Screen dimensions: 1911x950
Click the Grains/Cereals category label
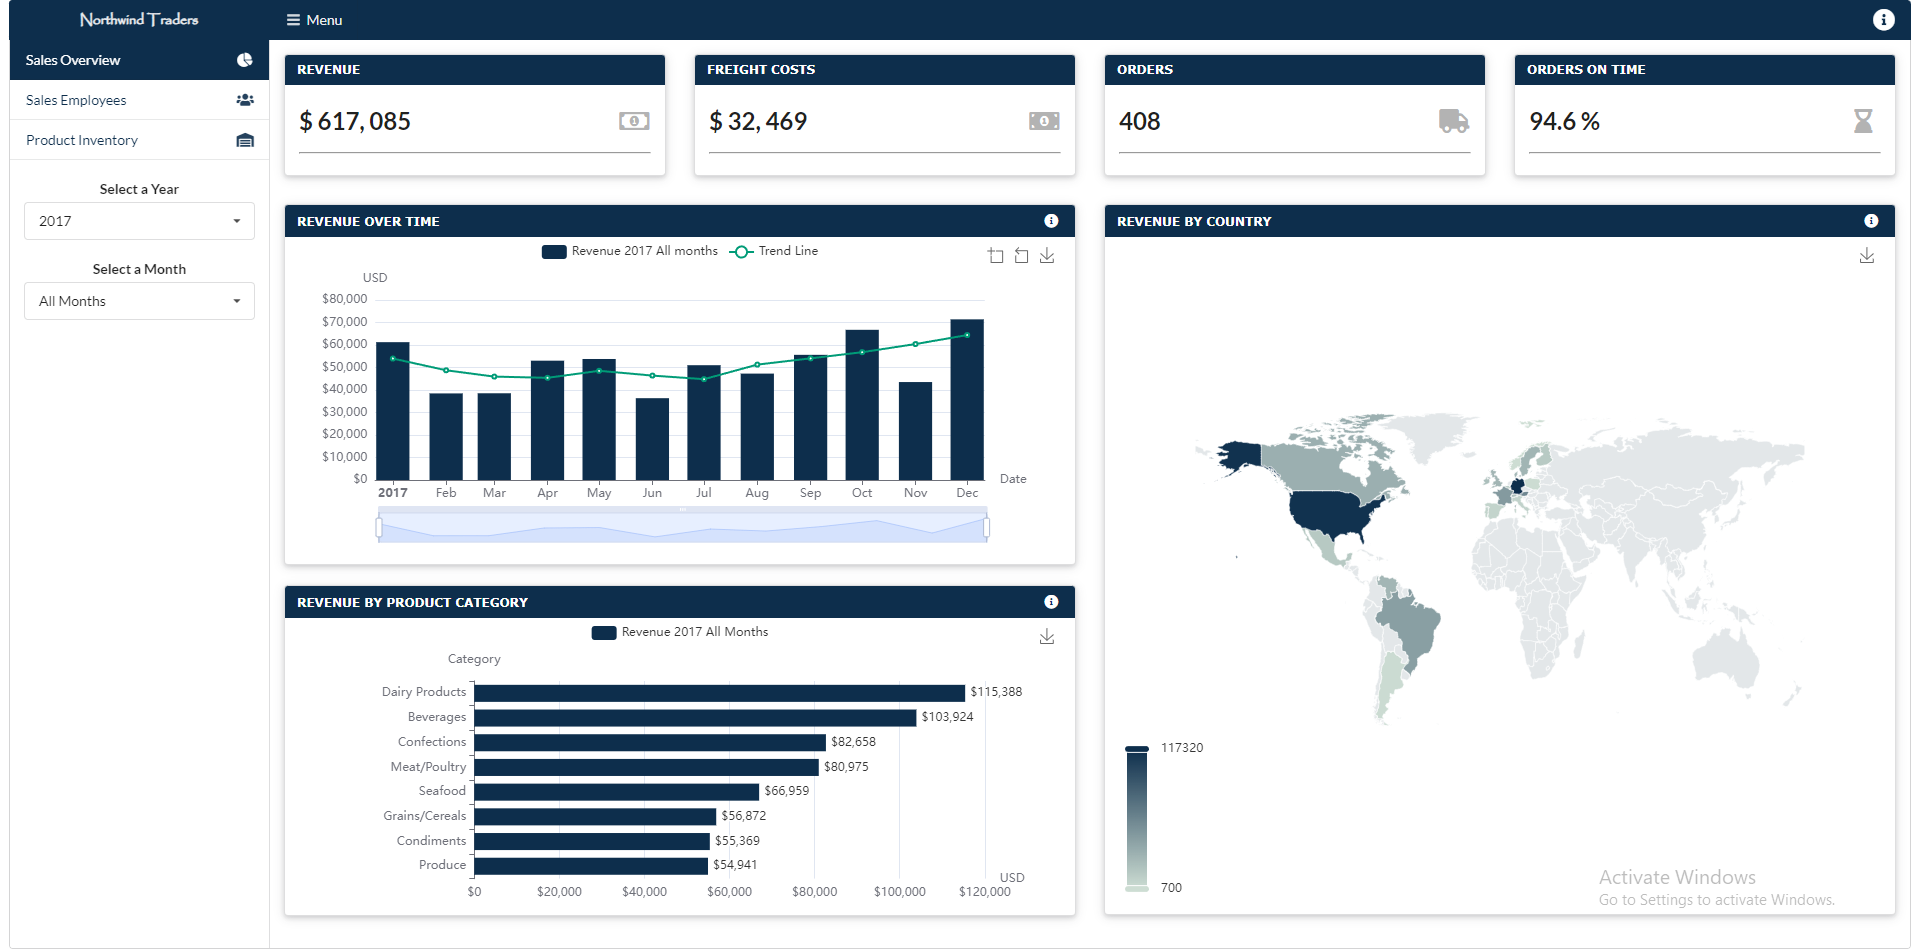[x=425, y=816]
